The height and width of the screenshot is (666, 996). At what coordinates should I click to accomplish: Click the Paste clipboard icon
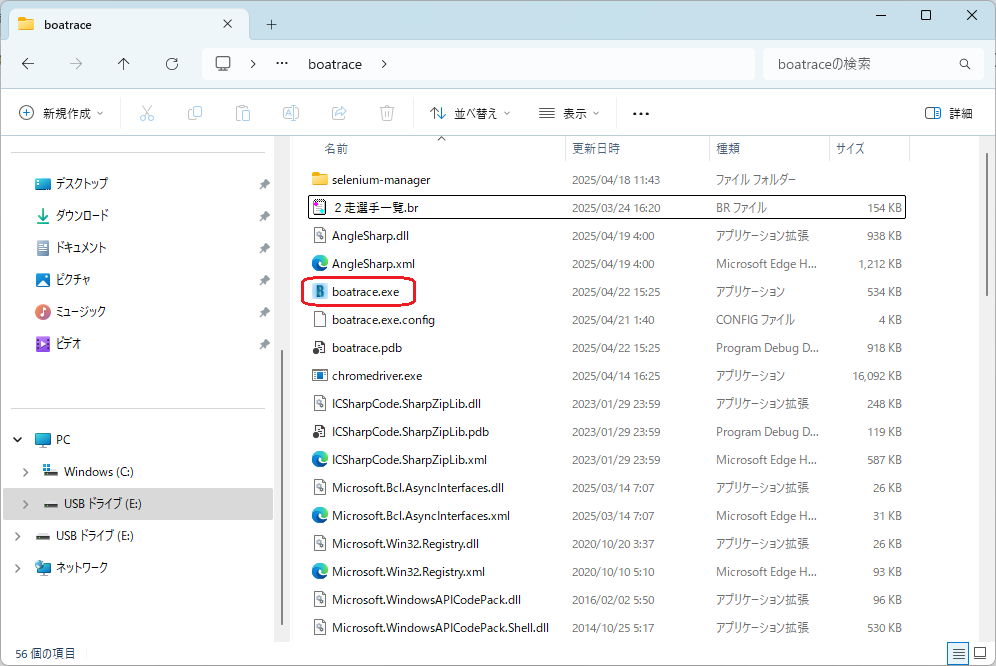click(243, 114)
